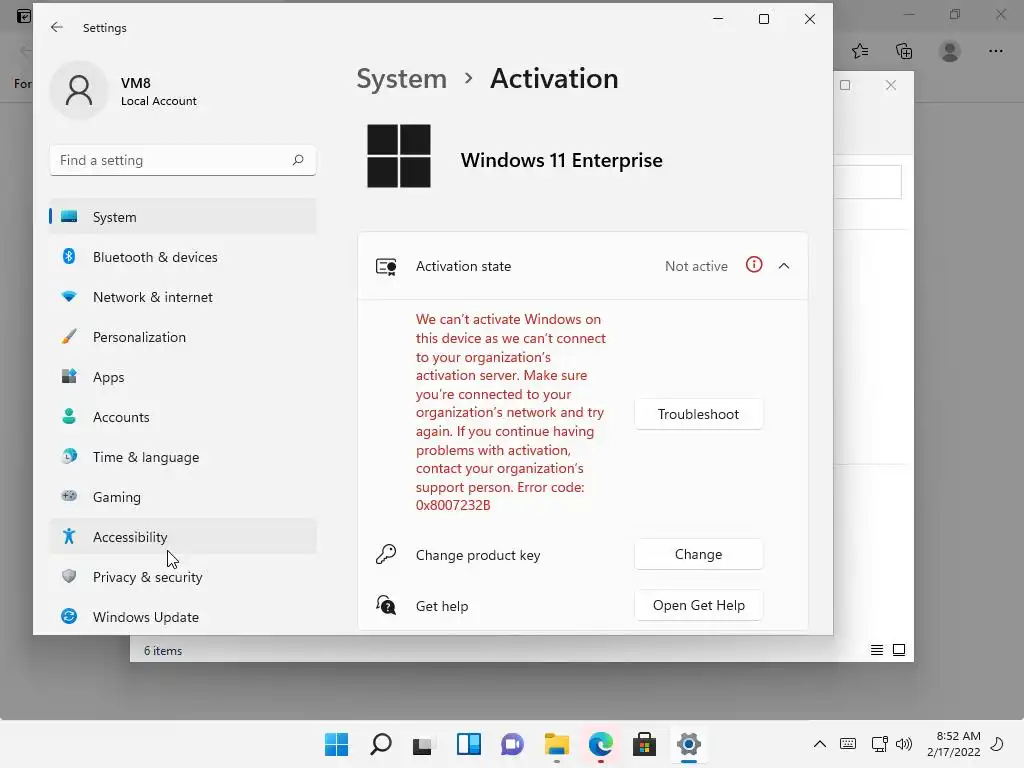Open Personalization settings
Image resolution: width=1024 pixels, height=768 pixels.
[x=183, y=337]
